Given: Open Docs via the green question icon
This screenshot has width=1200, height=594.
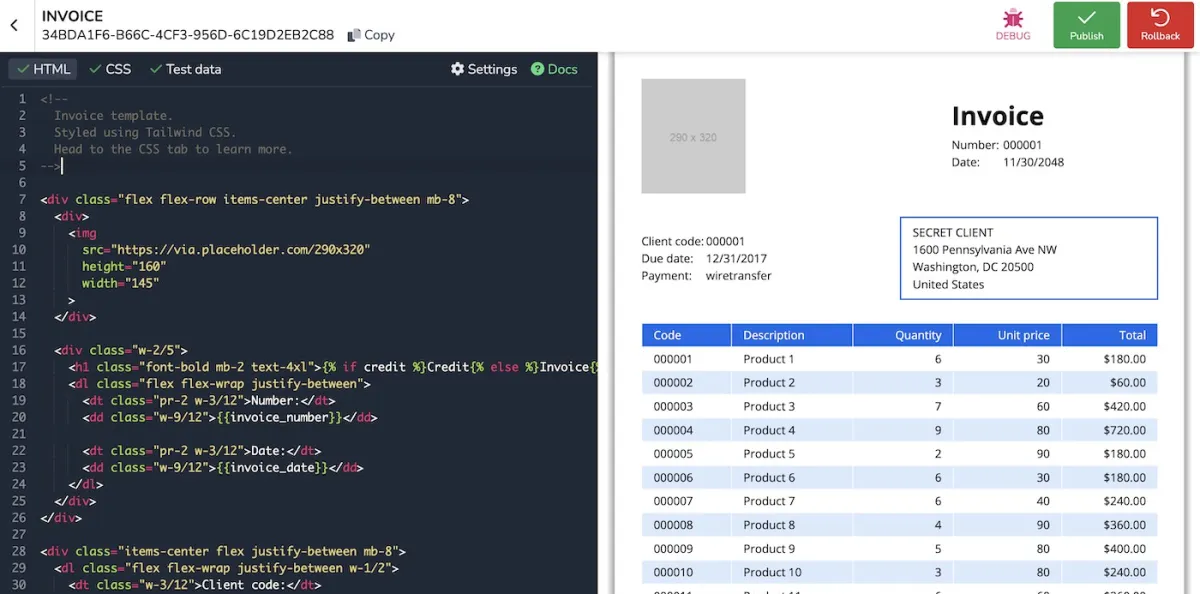Looking at the screenshot, I should 538,69.
